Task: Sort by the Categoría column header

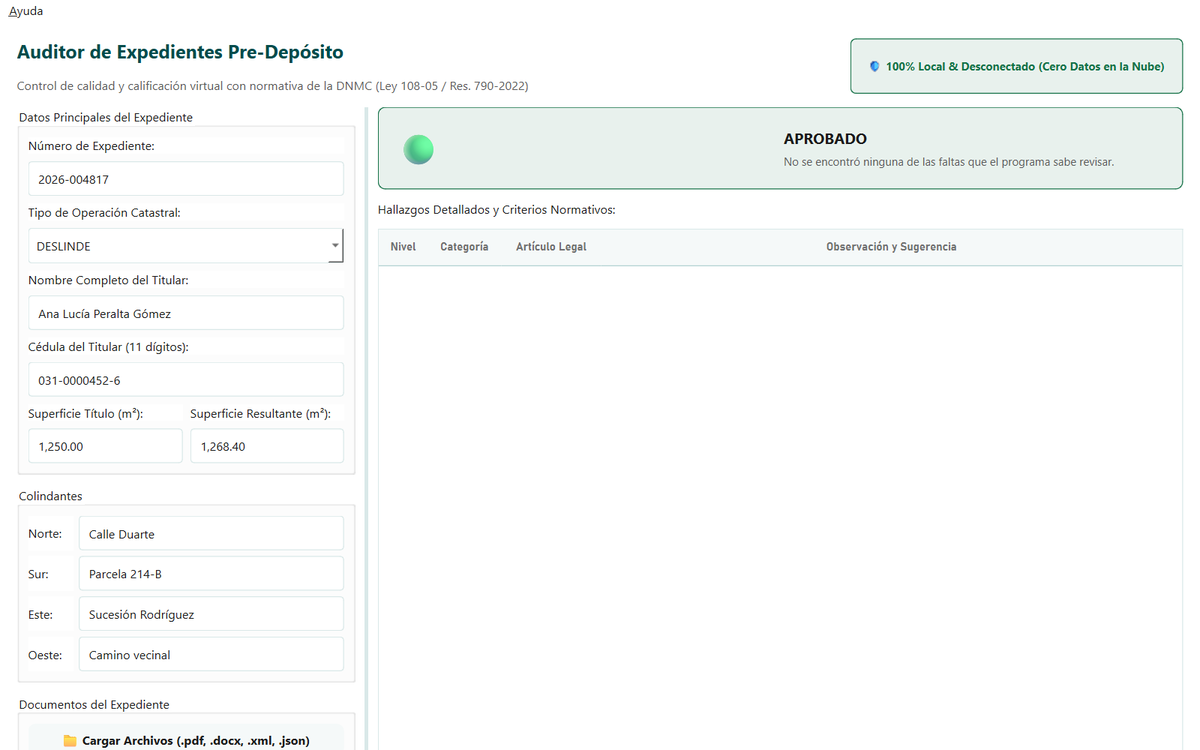Action: point(464,247)
